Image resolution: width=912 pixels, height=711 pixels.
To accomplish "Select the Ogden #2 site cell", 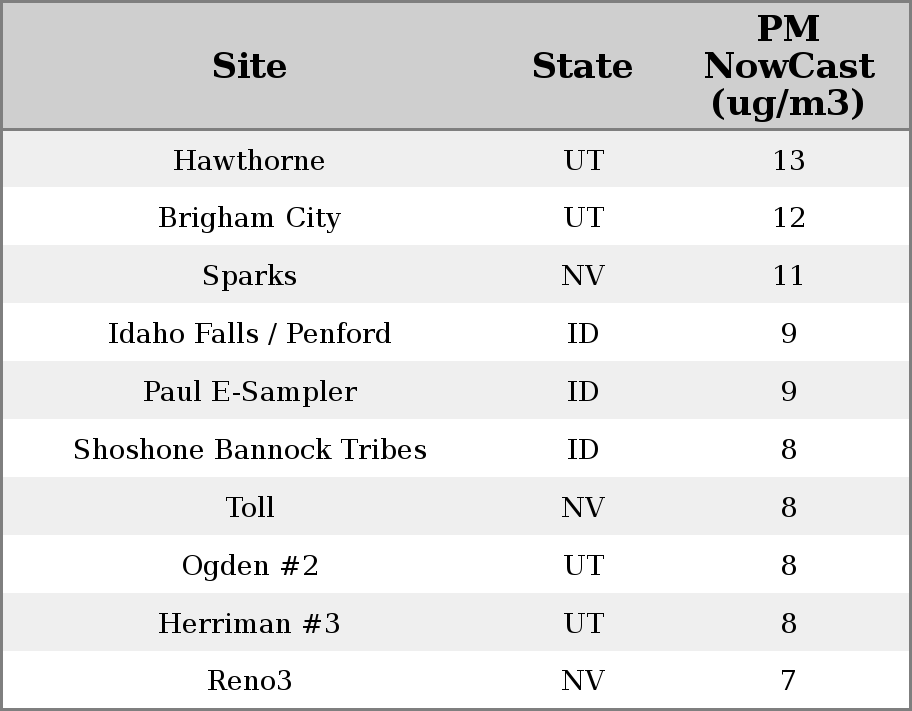I will (x=249, y=566).
